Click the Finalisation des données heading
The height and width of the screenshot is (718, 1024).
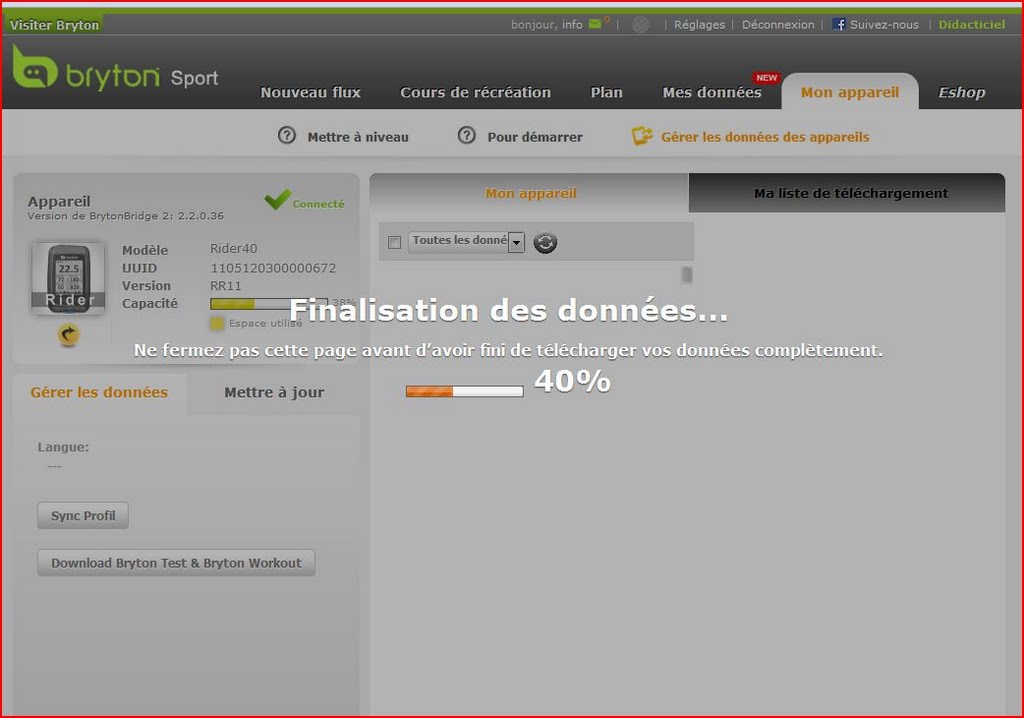point(508,310)
